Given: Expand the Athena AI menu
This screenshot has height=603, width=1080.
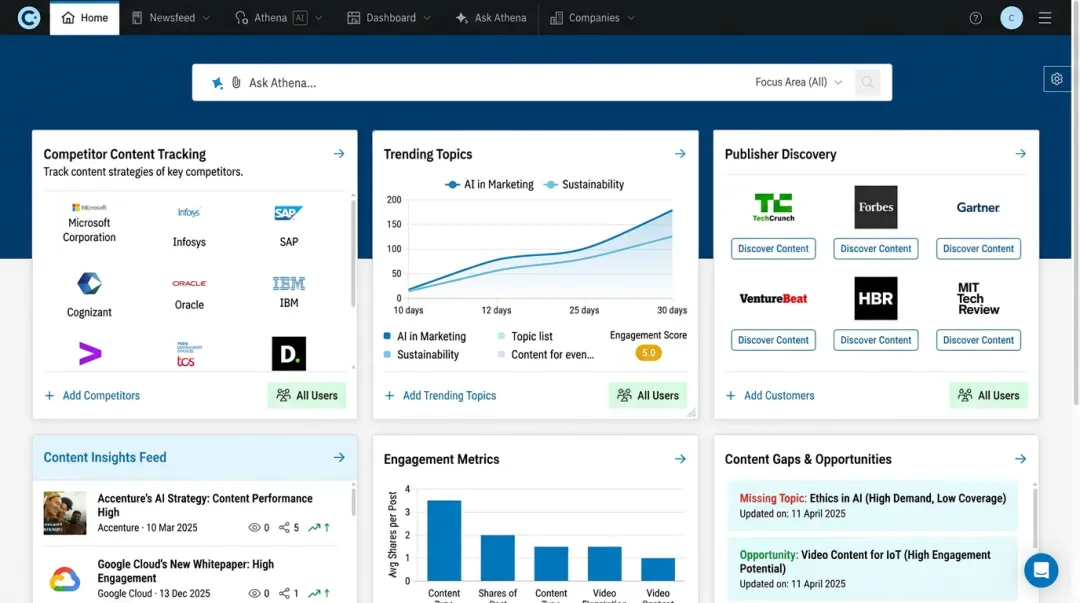Looking at the screenshot, I should [278, 18].
